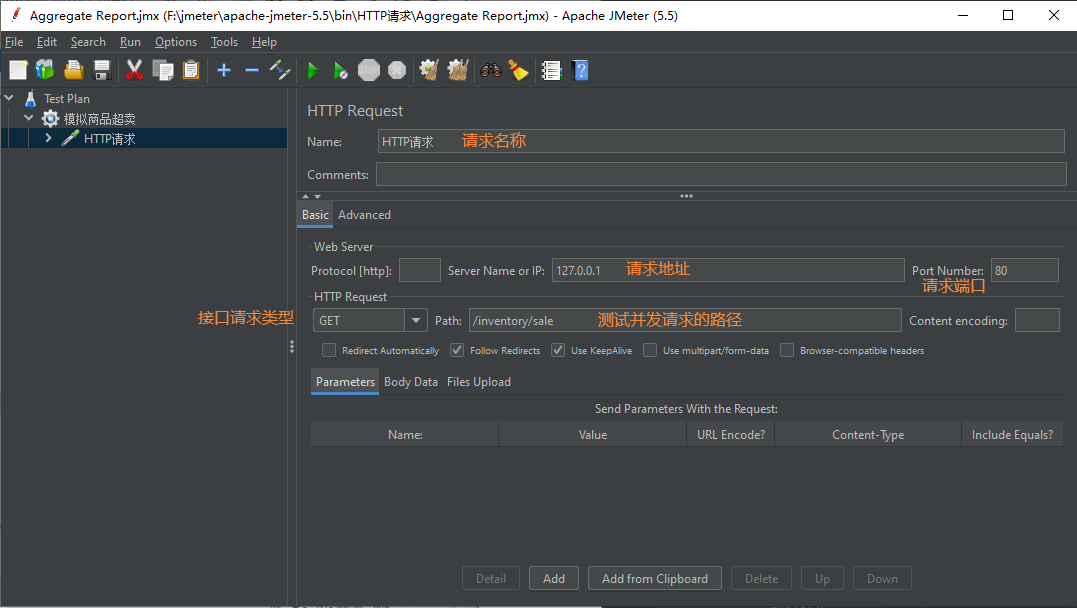Click the Down button
This screenshot has width=1077, height=608.
882,578
